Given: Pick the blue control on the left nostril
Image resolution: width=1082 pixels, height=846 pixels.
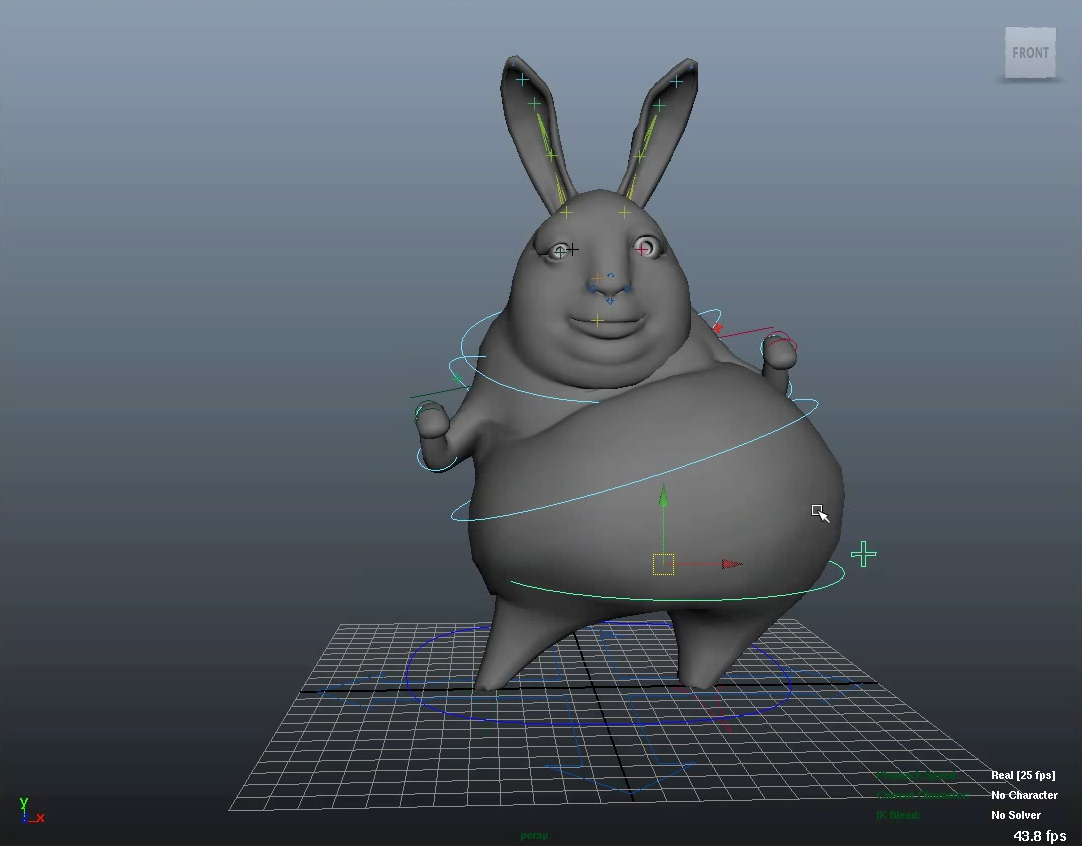Looking at the screenshot, I should 593,288.
